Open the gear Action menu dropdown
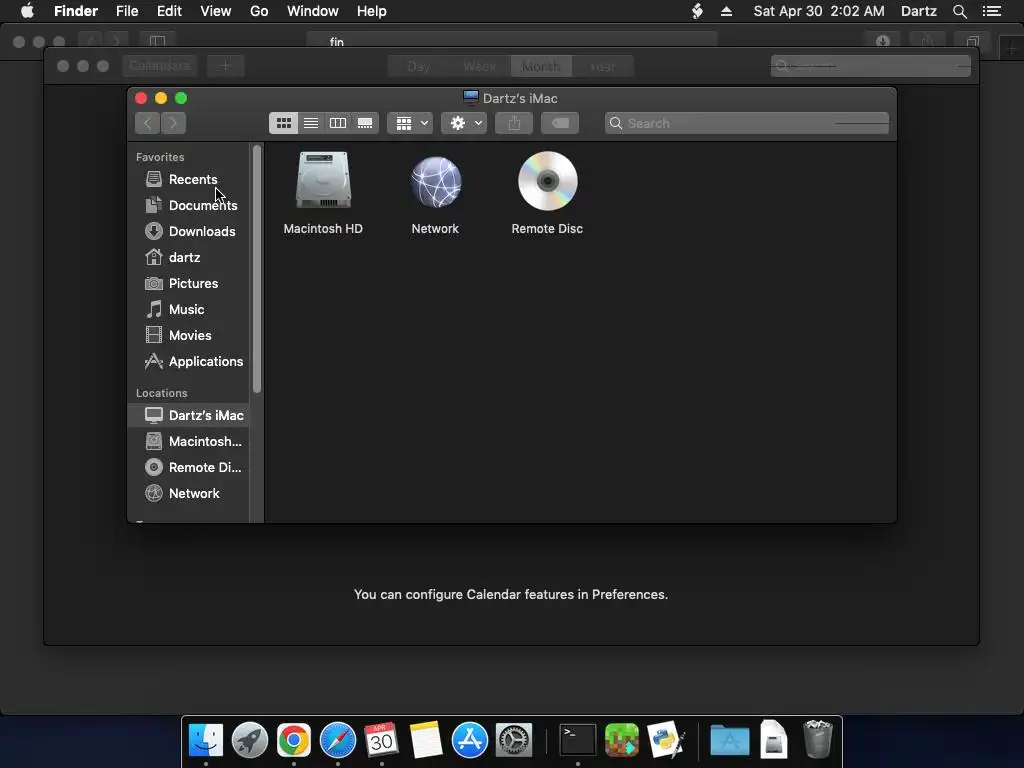The width and height of the screenshot is (1024, 768). coord(464,123)
